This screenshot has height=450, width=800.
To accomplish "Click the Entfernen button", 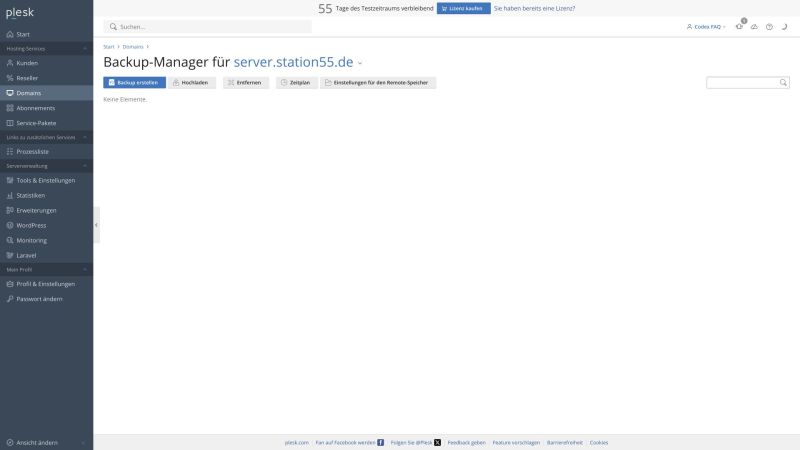I will click(x=246, y=83).
